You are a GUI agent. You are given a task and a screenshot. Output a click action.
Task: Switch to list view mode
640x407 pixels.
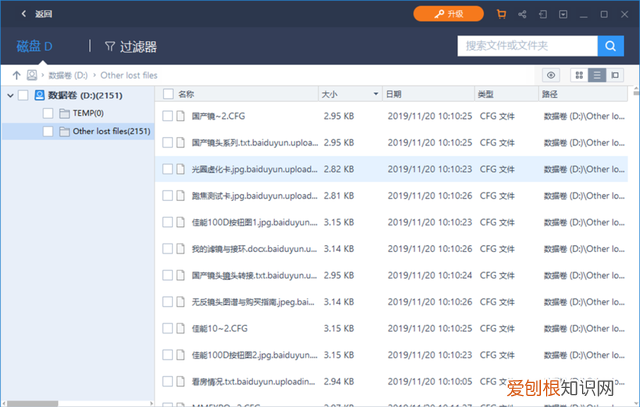[597, 75]
